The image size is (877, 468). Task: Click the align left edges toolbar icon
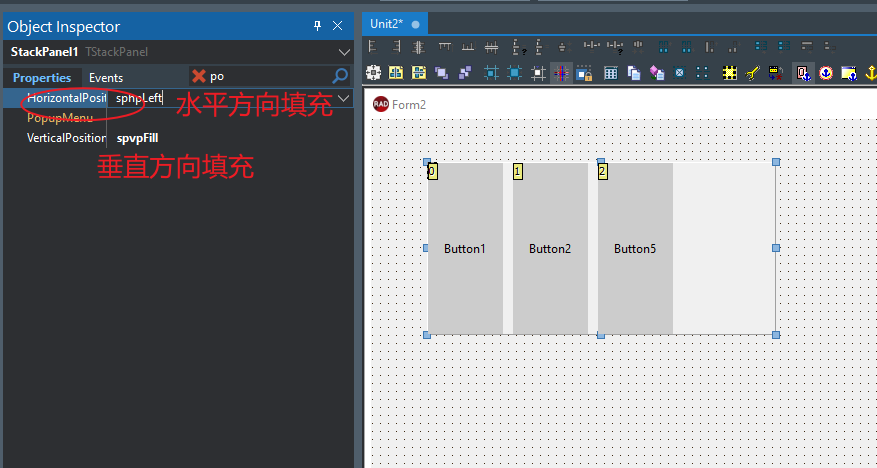coord(373,46)
